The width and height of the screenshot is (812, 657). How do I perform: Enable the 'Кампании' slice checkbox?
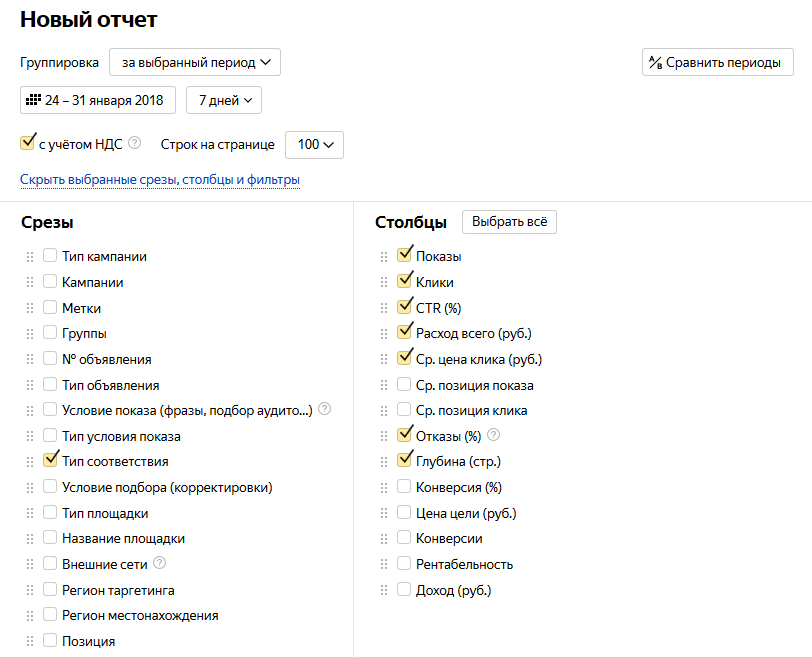click(50, 281)
